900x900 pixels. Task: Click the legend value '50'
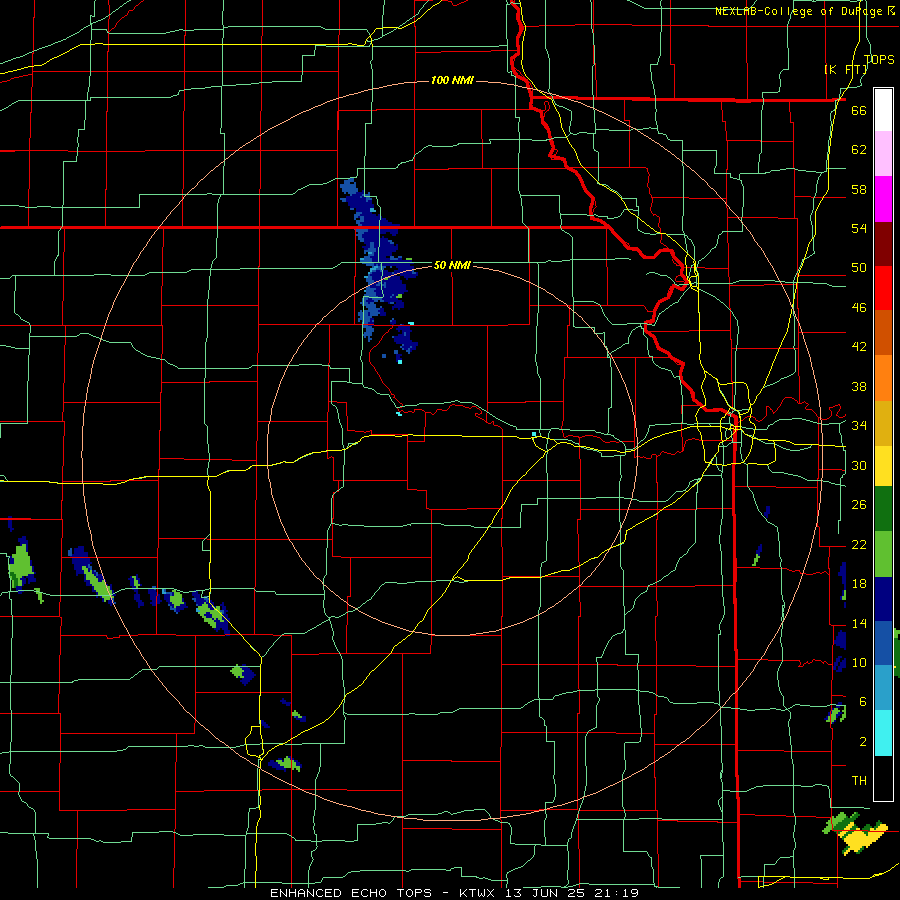click(859, 268)
